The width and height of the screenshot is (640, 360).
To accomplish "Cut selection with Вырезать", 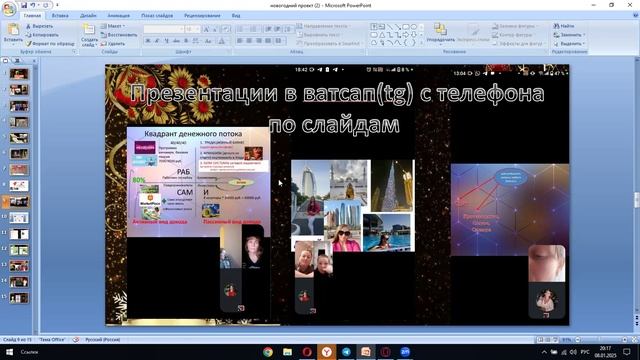I will tap(39, 26).
